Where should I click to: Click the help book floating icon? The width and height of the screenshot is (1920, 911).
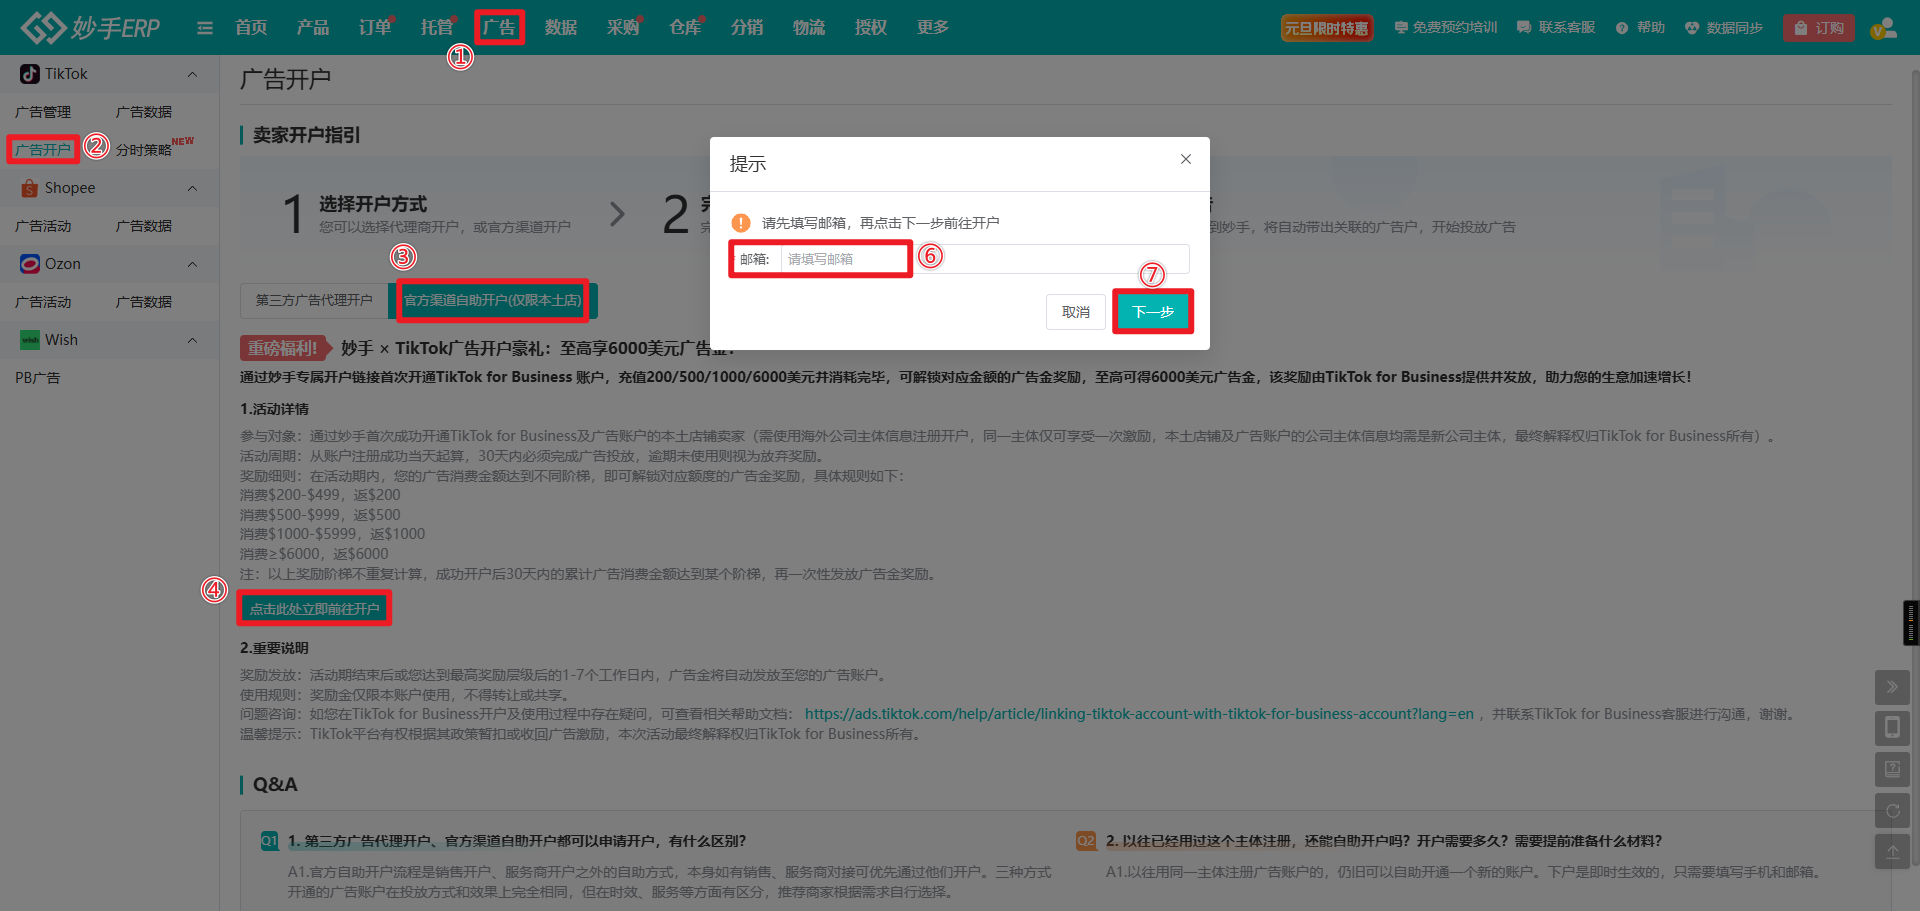click(x=1892, y=769)
